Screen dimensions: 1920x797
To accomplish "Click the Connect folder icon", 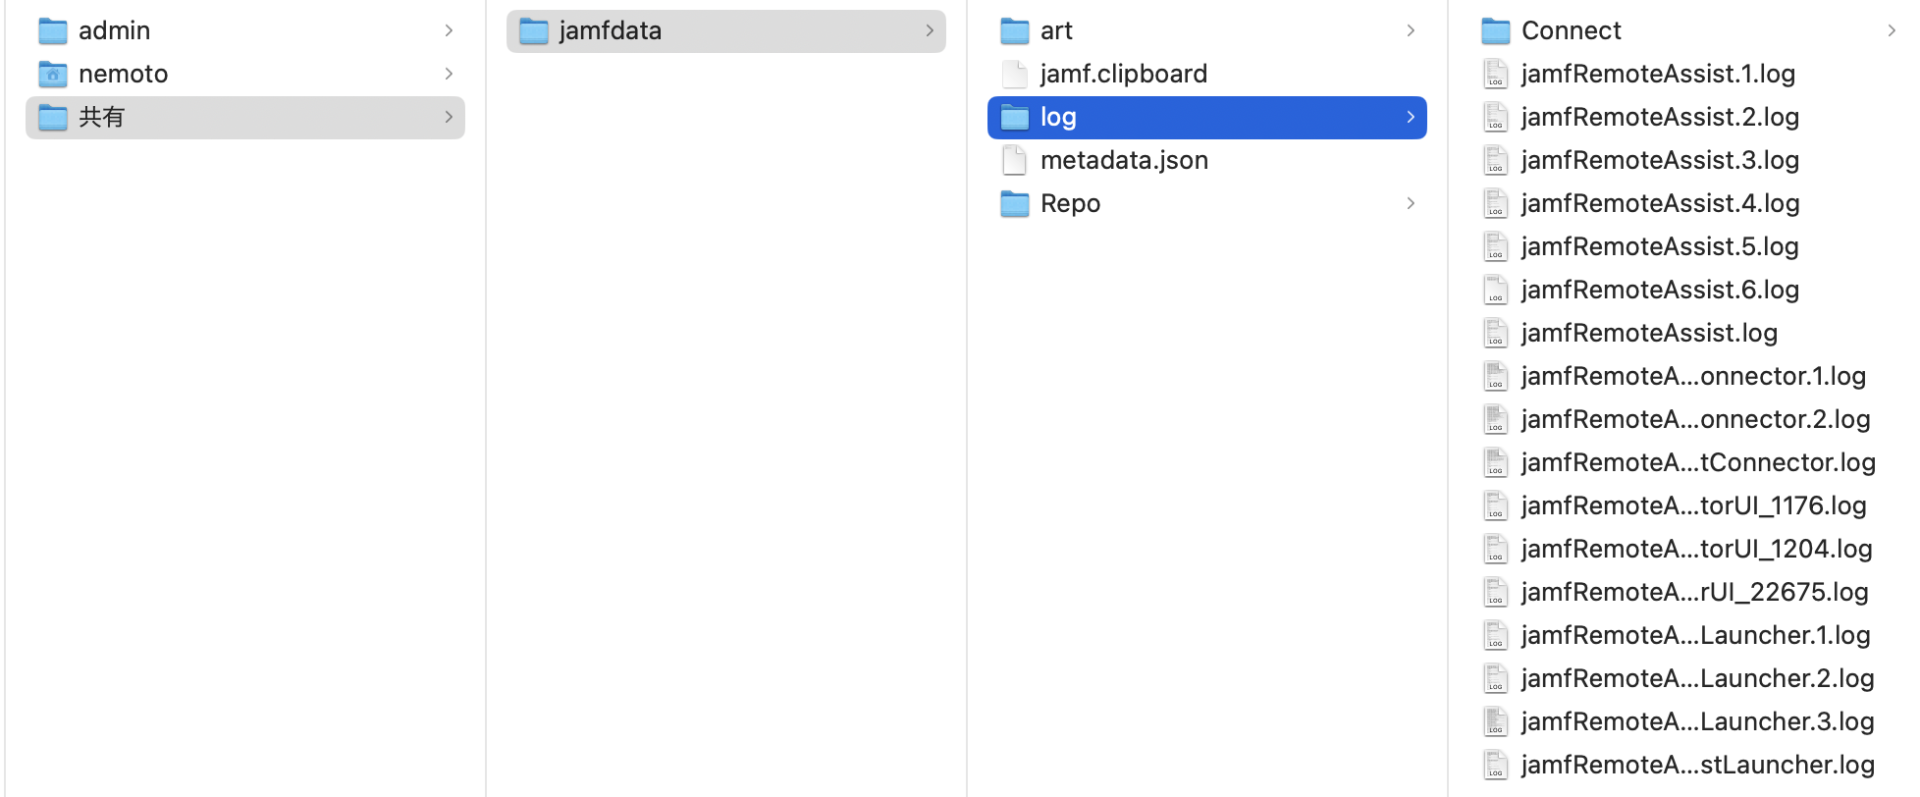I will click(1495, 30).
